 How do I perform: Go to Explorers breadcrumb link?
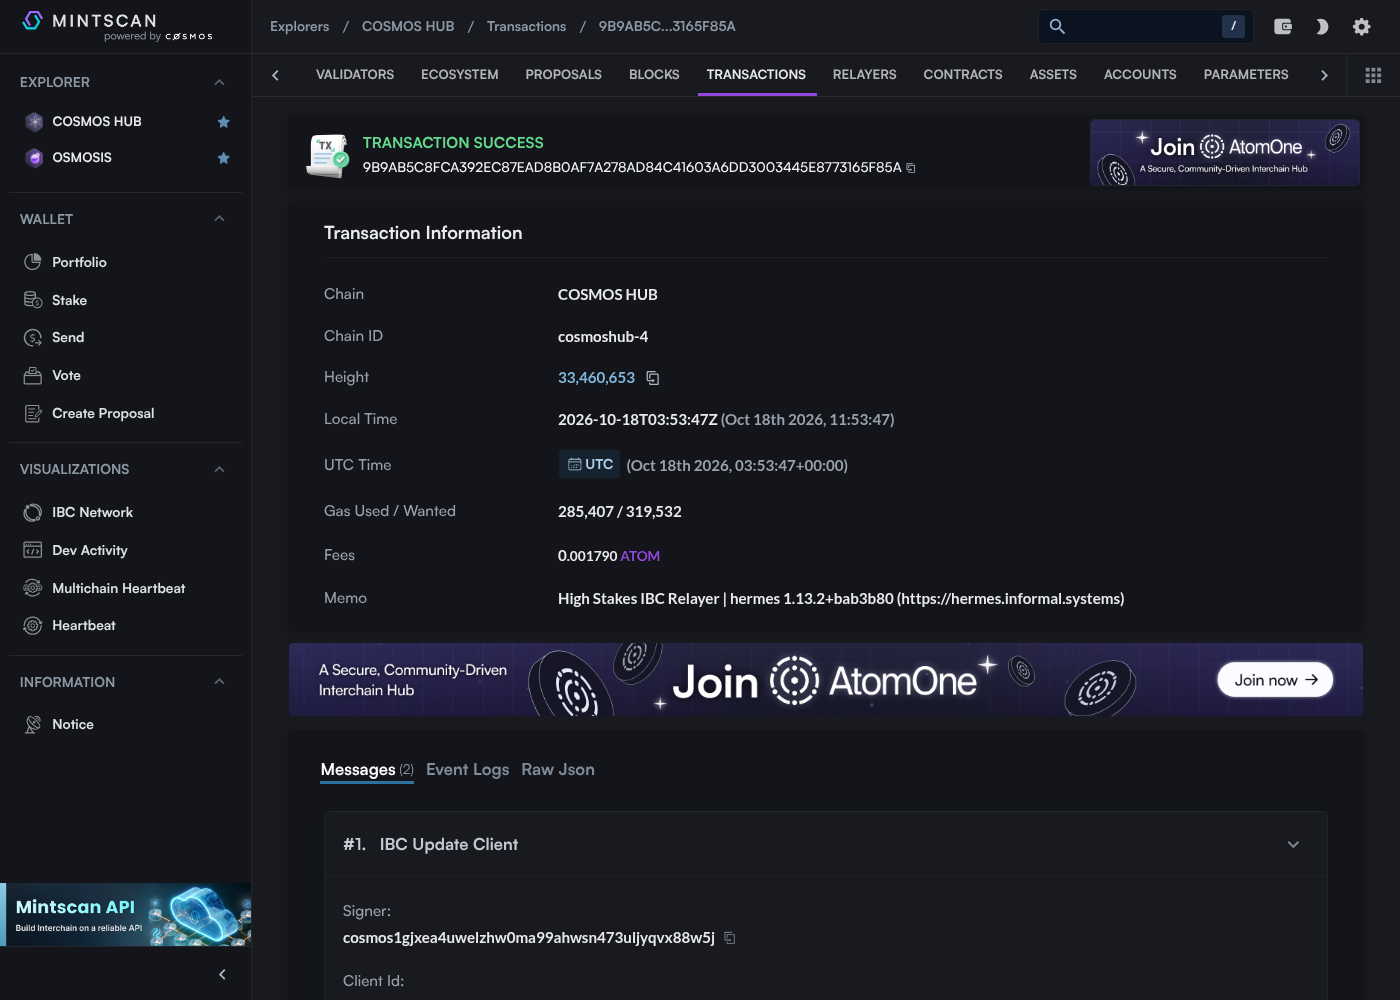click(x=299, y=27)
